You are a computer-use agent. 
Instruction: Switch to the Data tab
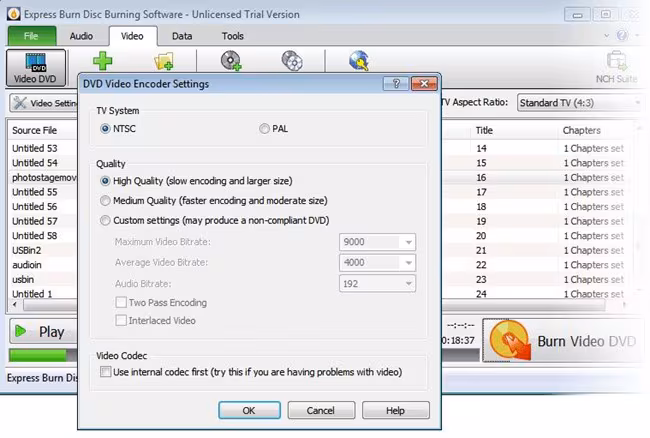pyautogui.click(x=182, y=36)
